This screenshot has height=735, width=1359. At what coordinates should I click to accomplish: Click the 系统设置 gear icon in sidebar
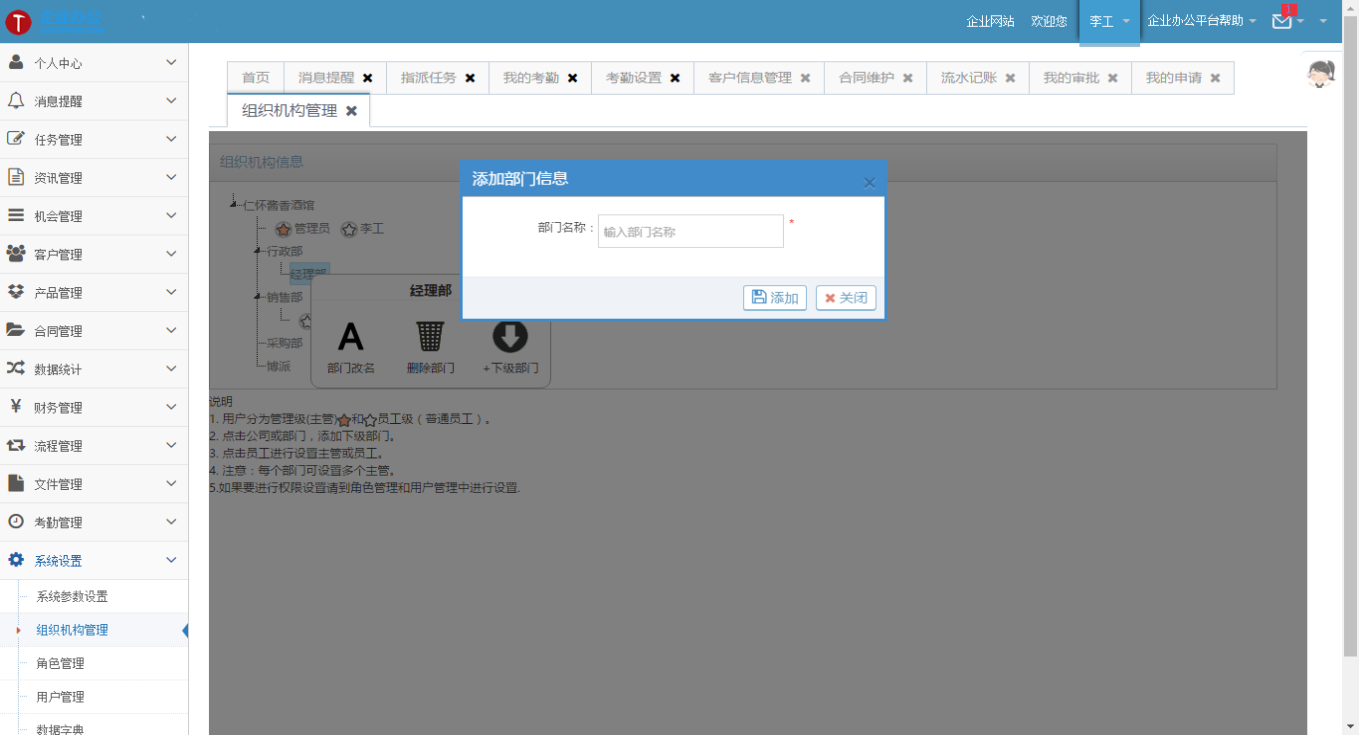pos(16,560)
